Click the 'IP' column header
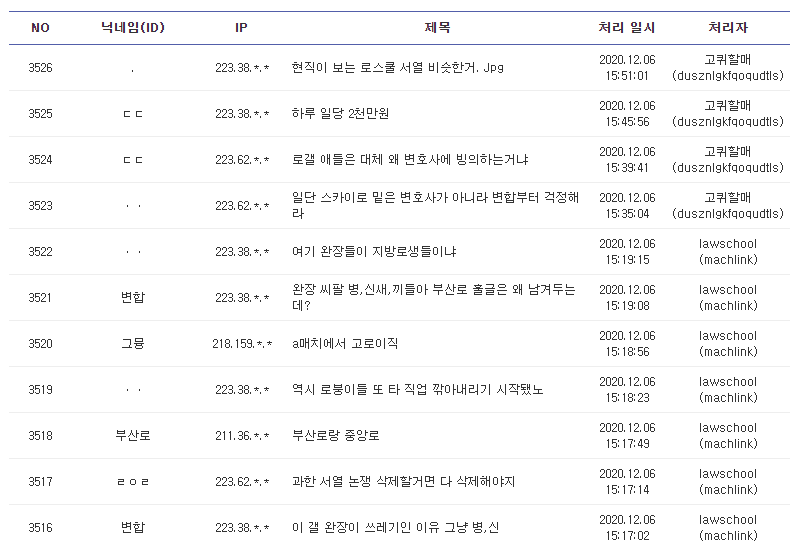 241,28
